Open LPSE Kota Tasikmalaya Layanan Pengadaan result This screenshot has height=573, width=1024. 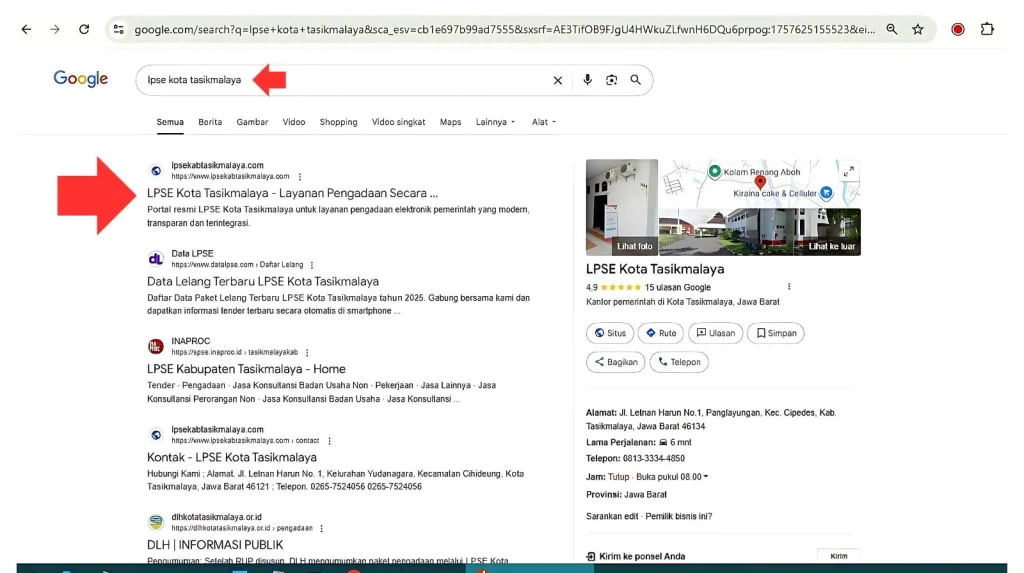(x=292, y=193)
